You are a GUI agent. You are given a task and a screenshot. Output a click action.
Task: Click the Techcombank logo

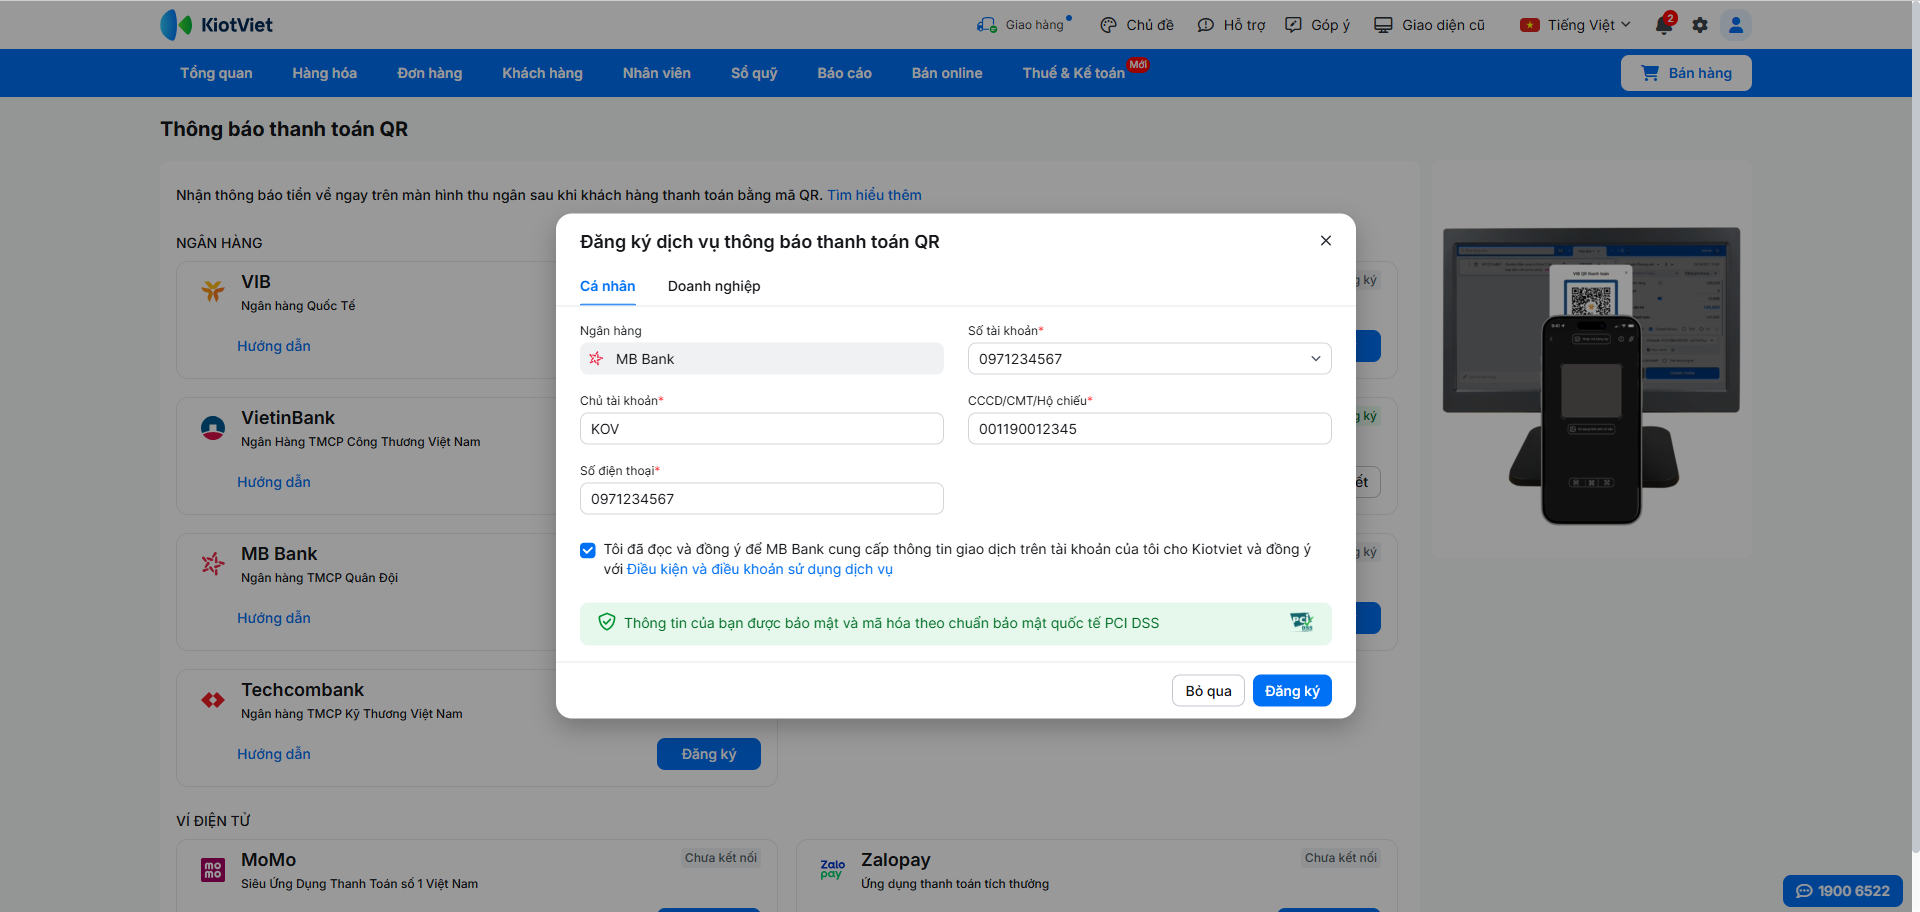[x=213, y=700]
